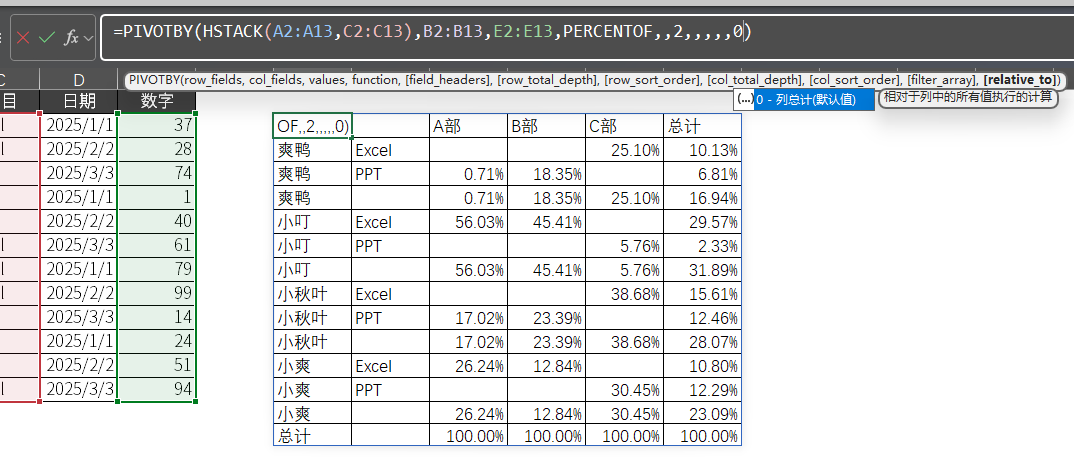Select the 23.09% subtotal cell

point(703,413)
